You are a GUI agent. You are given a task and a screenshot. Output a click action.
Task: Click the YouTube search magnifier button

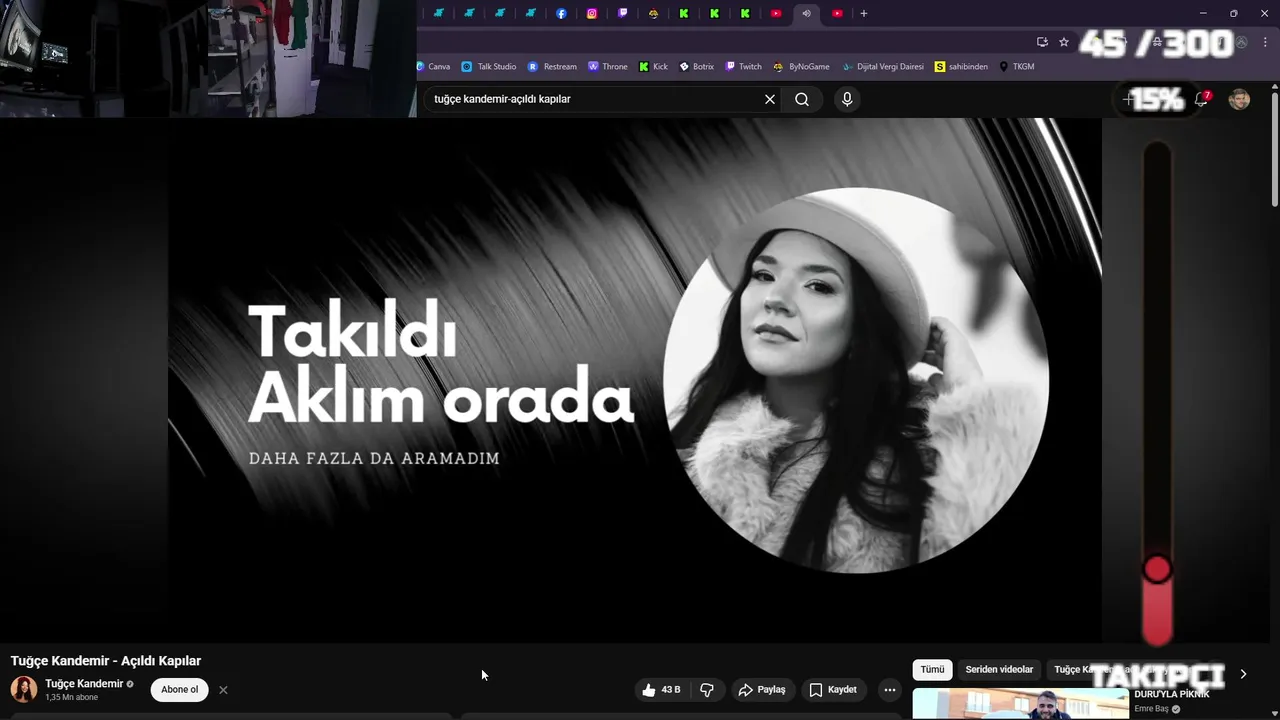coord(802,99)
